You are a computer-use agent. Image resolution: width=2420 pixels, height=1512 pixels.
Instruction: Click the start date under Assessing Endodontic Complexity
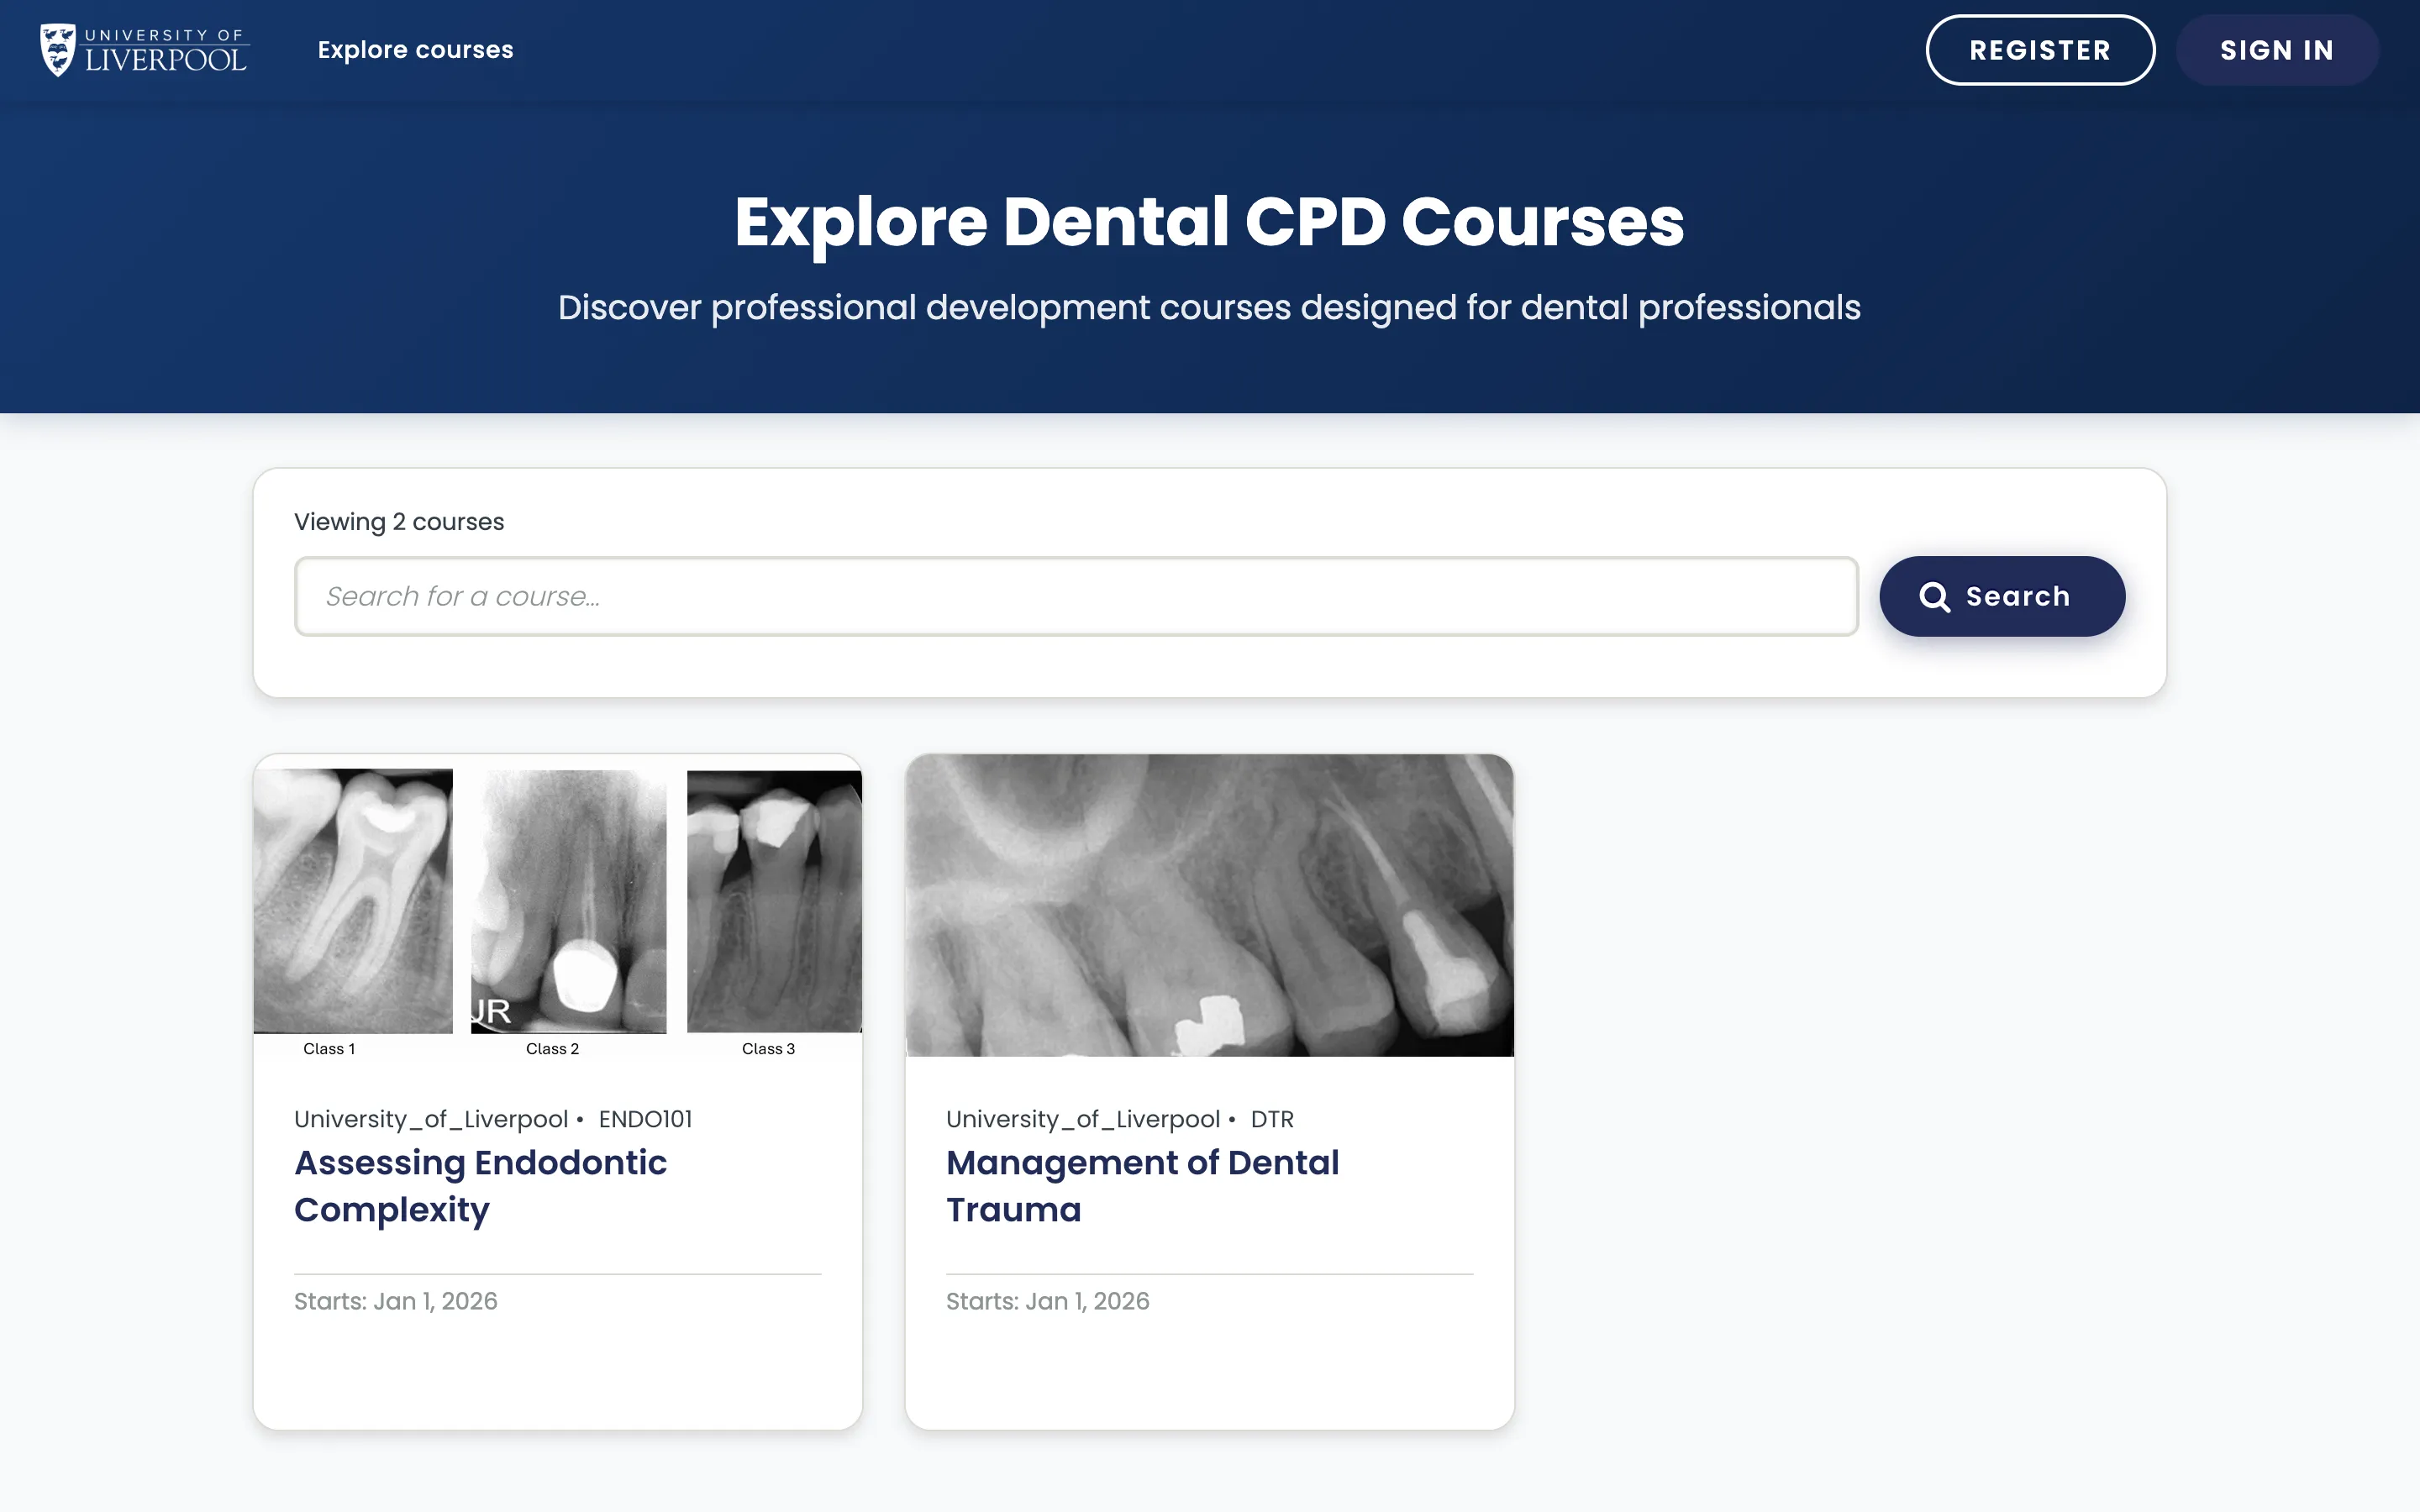click(396, 1301)
